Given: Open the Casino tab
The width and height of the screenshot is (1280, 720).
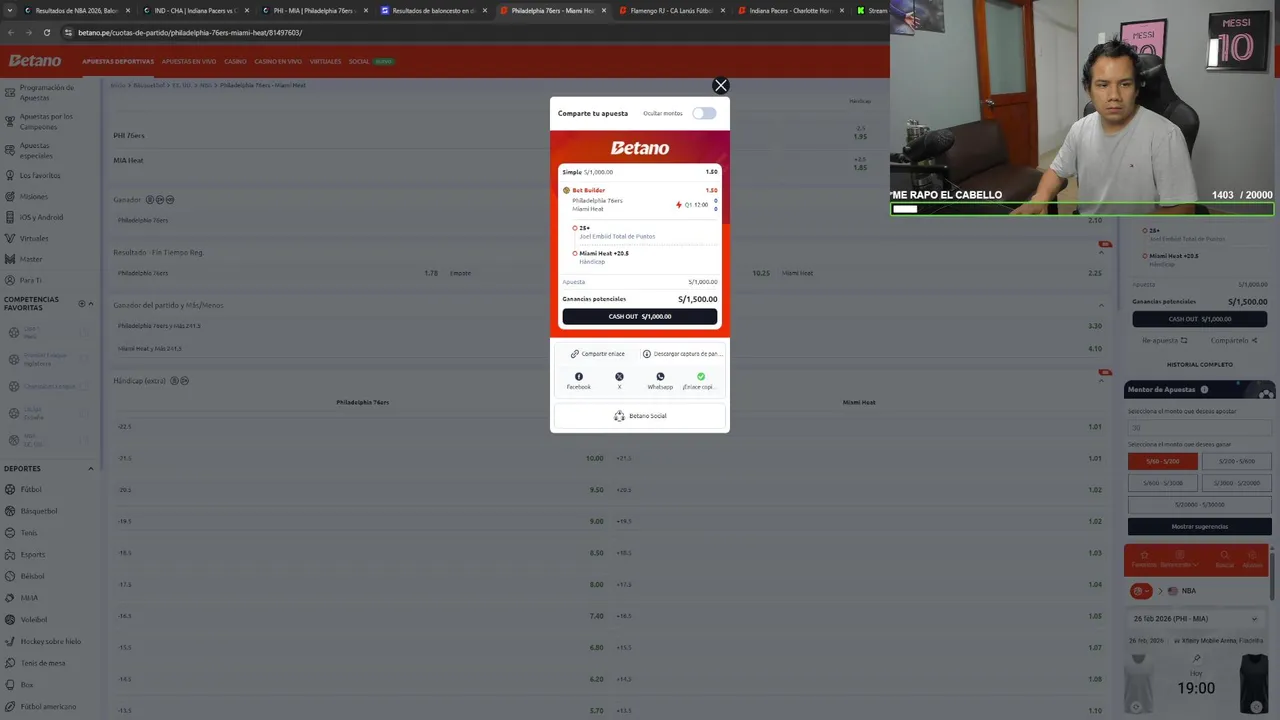Looking at the screenshot, I should (235, 62).
